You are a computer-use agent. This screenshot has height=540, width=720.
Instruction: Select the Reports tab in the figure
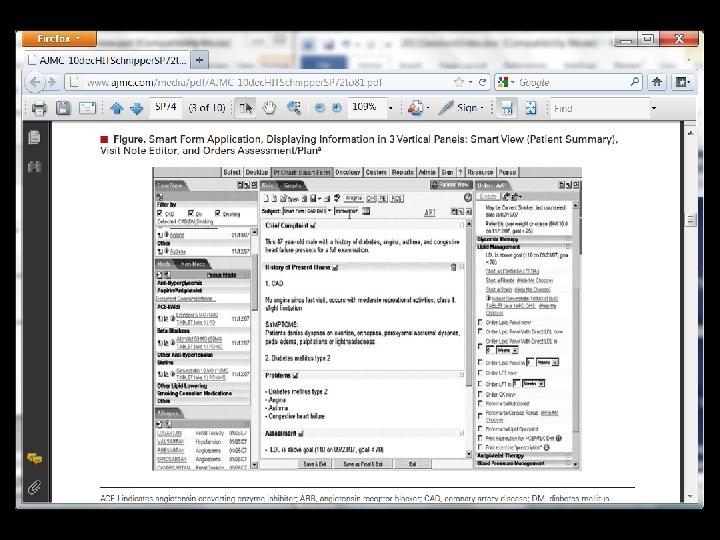pyautogui.click(x=403, y=172)
